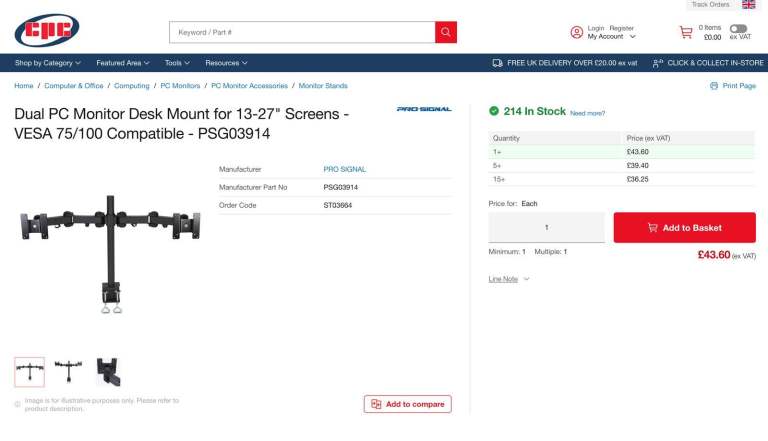Select the third product thumbnail
This screenshot has width=768, height=441.
coord(108,372)
